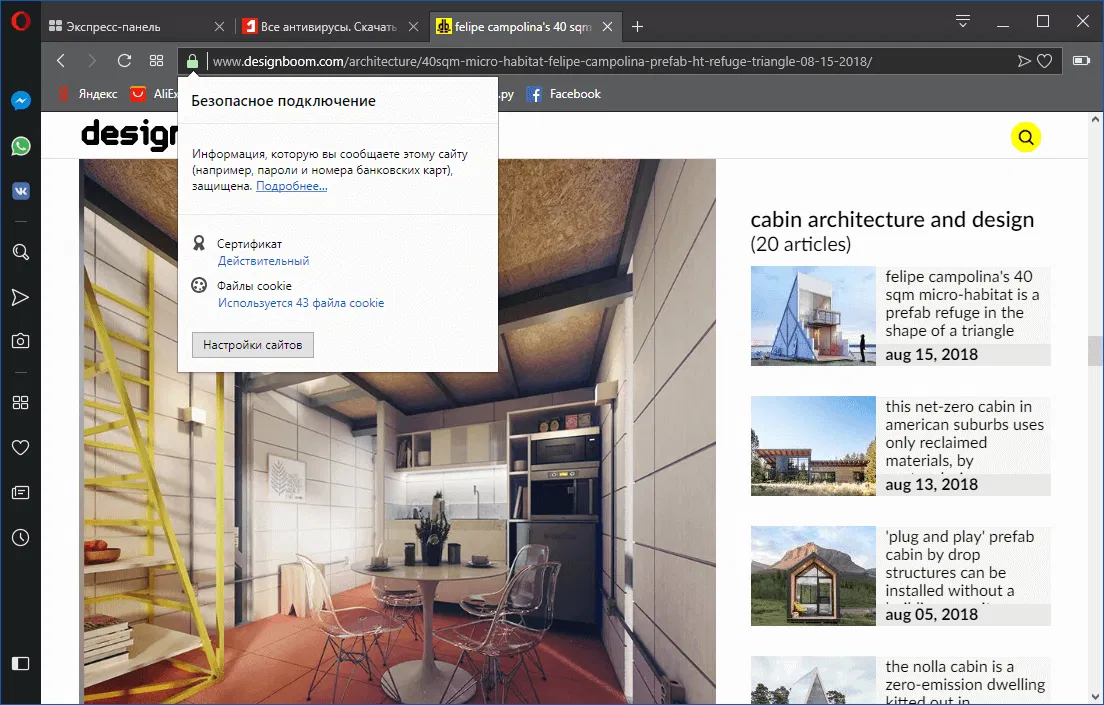
Task: Open the 'plug and play' prefab cabin thumbnail
Action: click(x=813, y=576)
